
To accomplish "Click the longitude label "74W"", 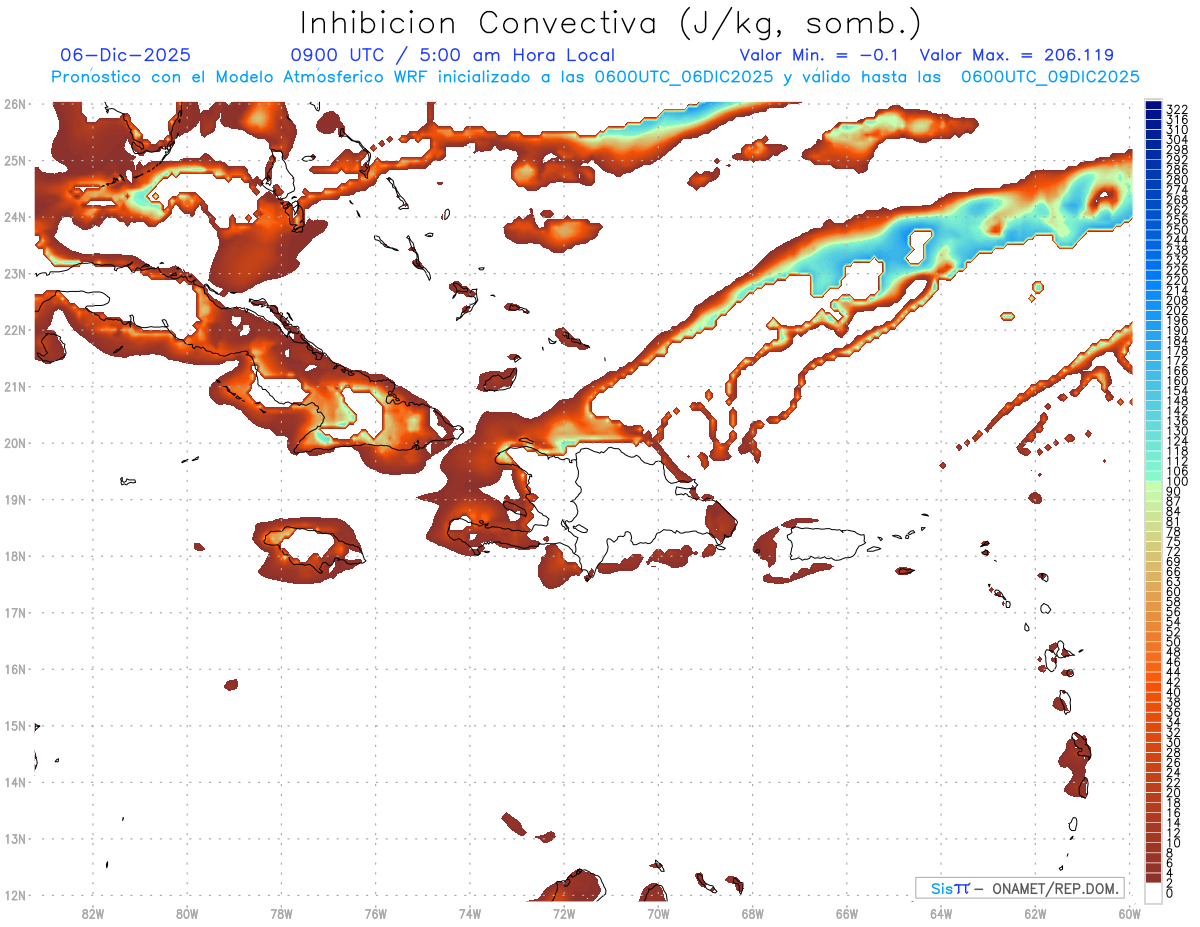I will pos(470,913).
